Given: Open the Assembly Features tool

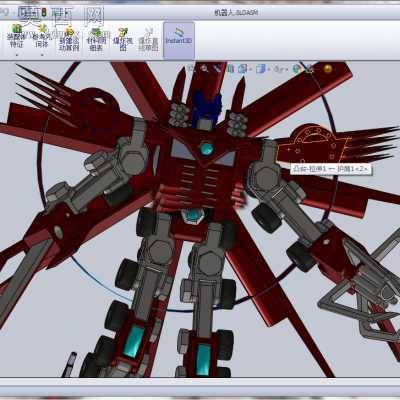Looking at the screenshot, I should pos(16,36).
